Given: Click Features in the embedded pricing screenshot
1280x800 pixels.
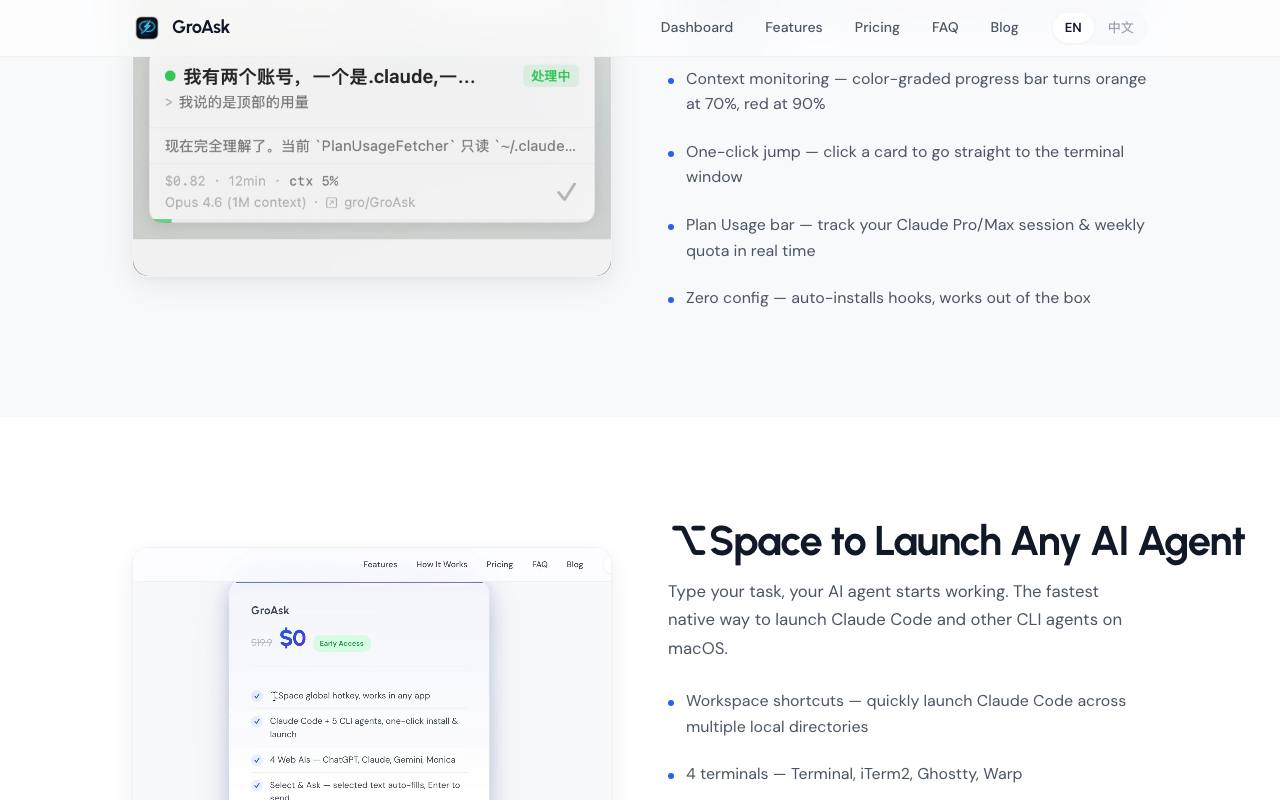Looking at the screenshot, I should (x=380, y=564).
